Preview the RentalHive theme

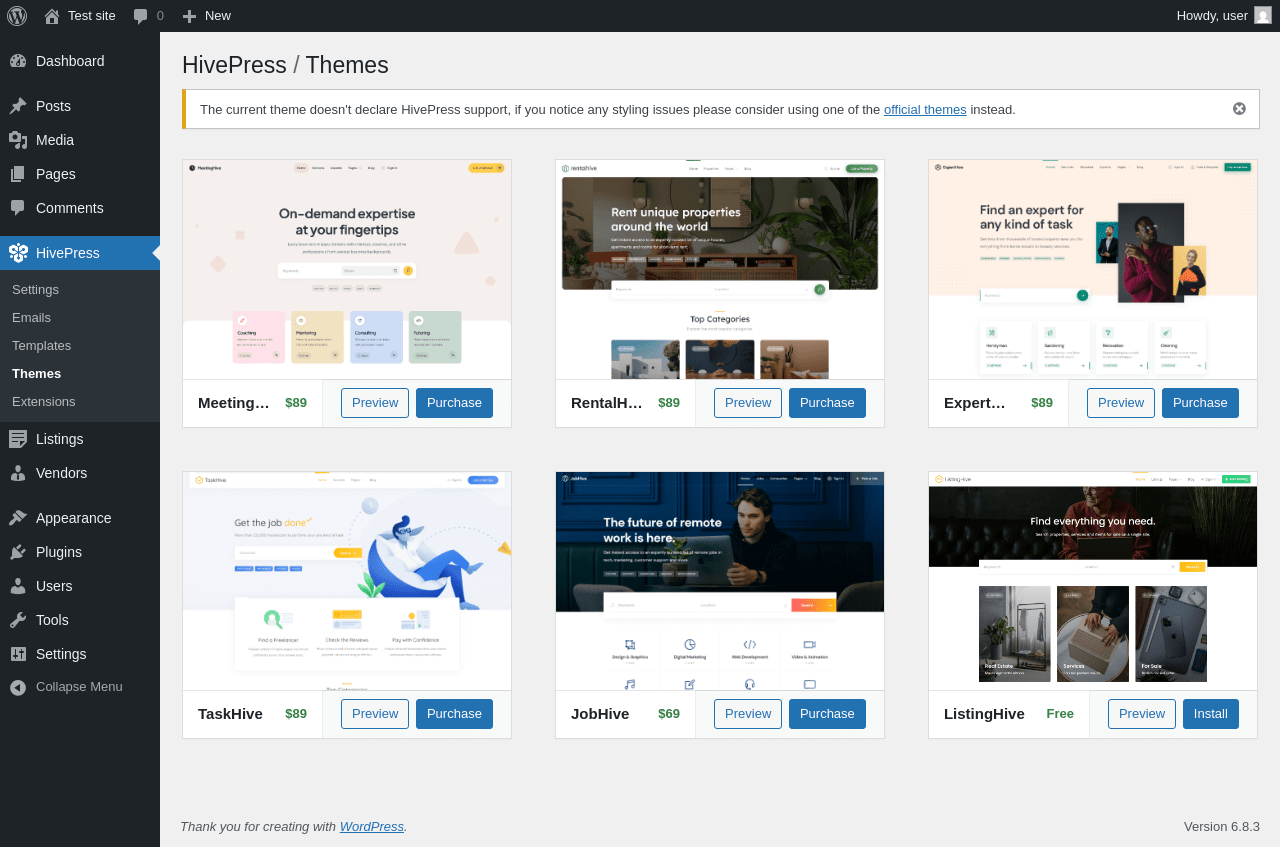748,403
